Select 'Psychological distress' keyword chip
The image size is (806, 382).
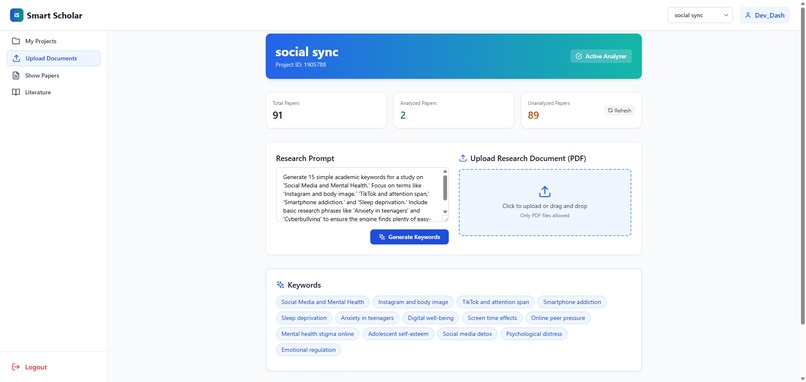[x=534, y=334]
